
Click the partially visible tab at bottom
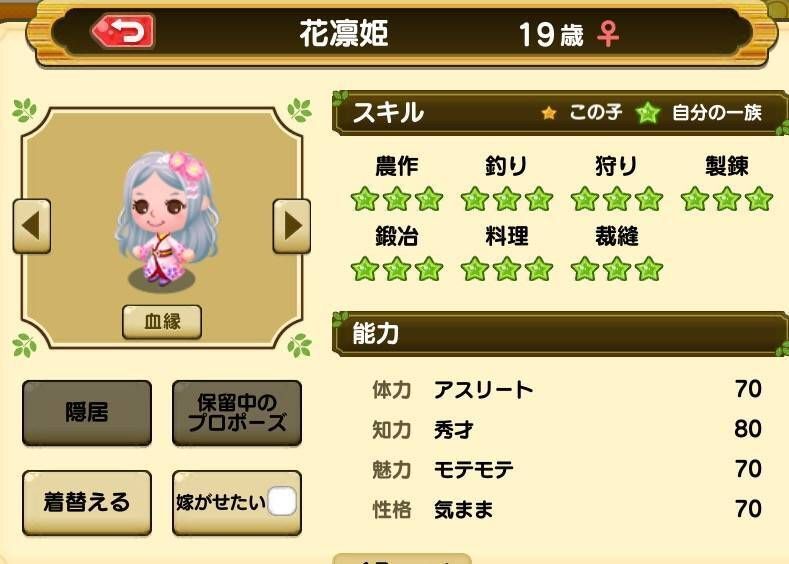tap(402, 558)
